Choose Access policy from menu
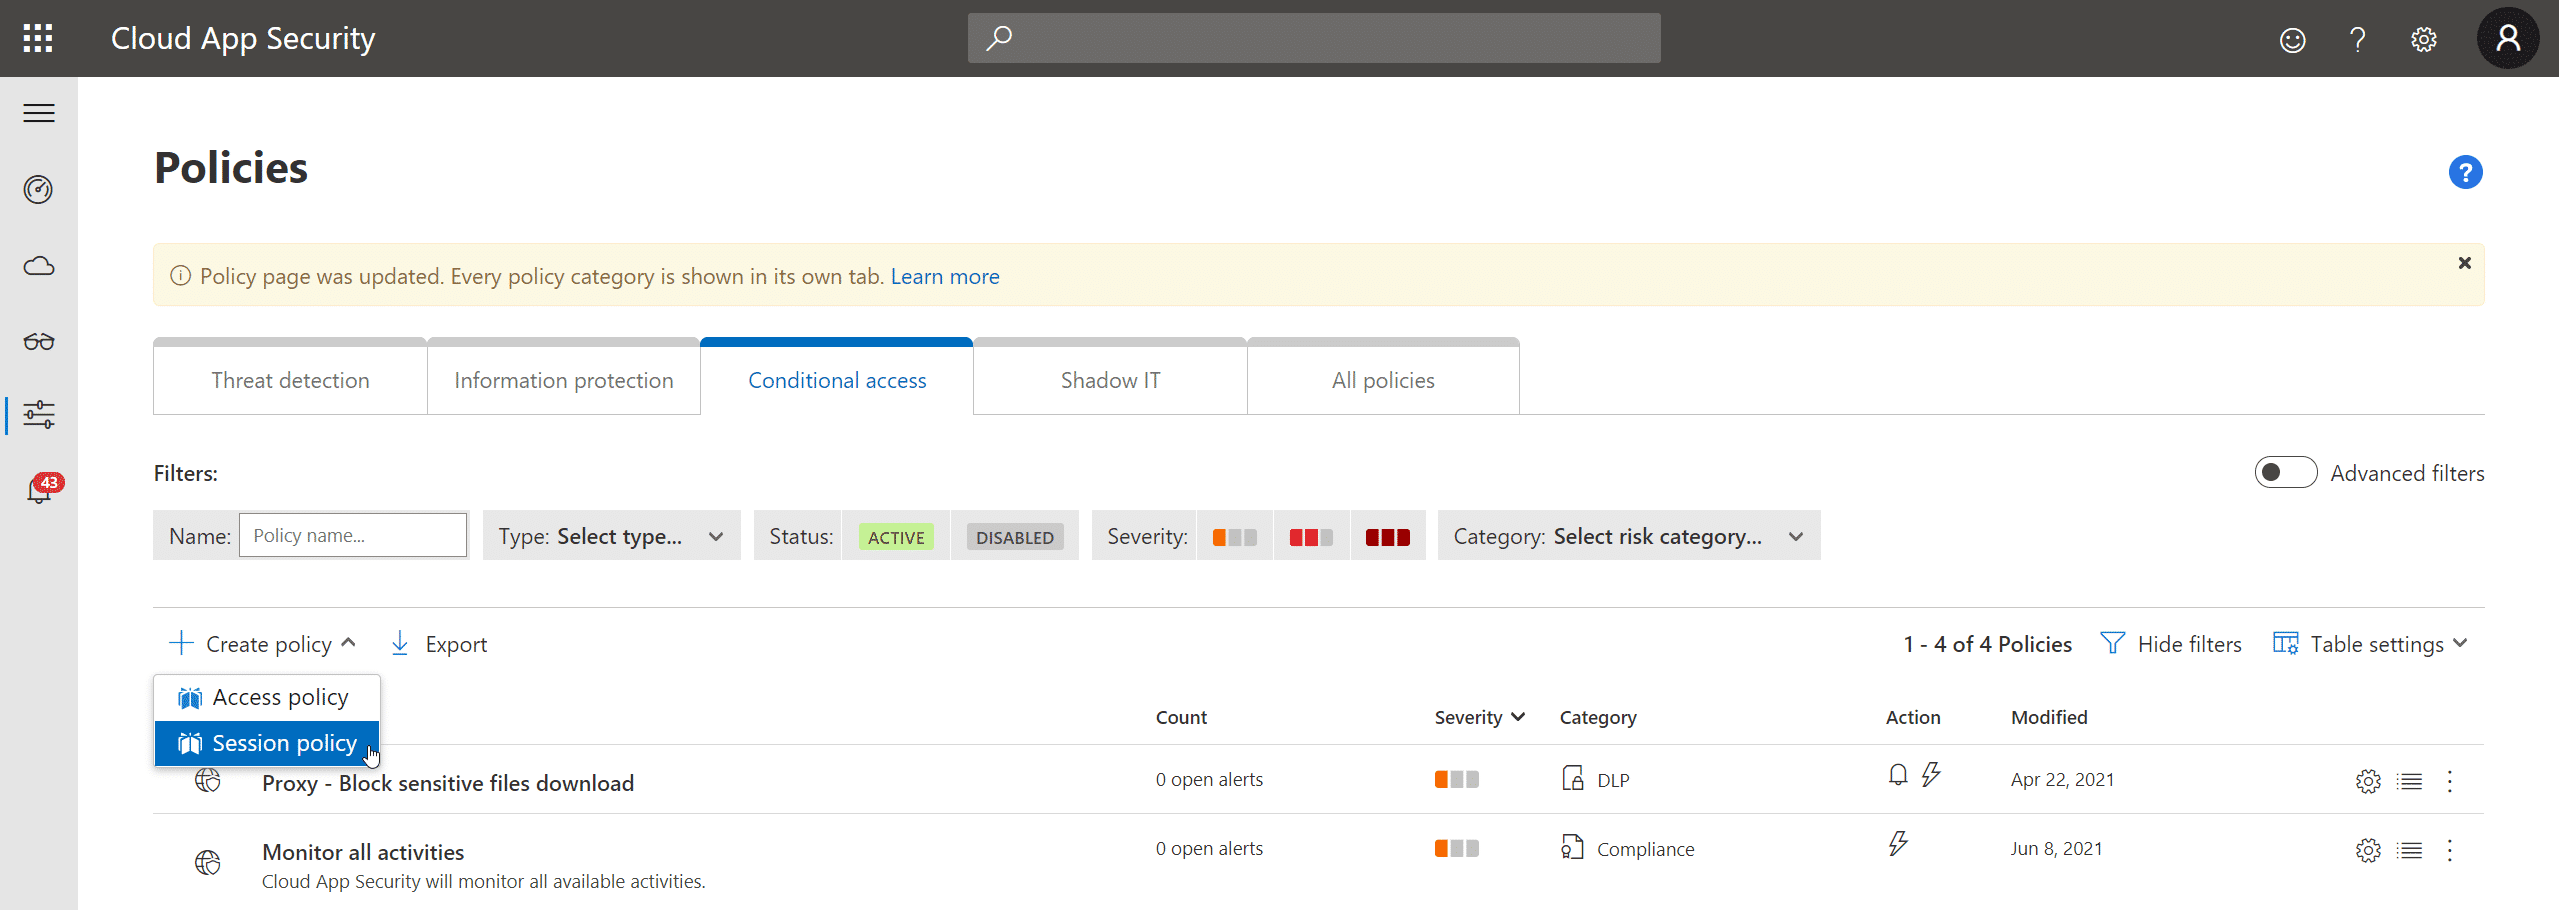2559x910 pixels. 267,697
